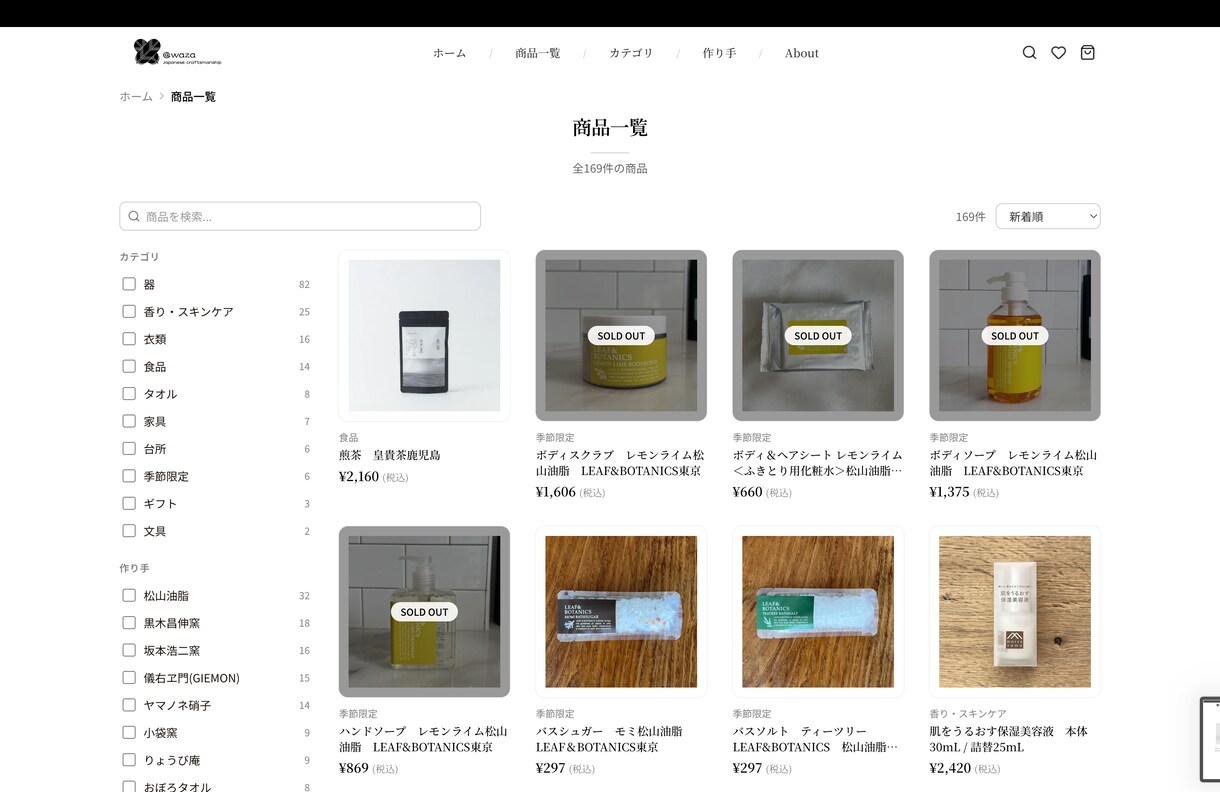Check the 文具 category checkbox

click(x=129, y=531)
